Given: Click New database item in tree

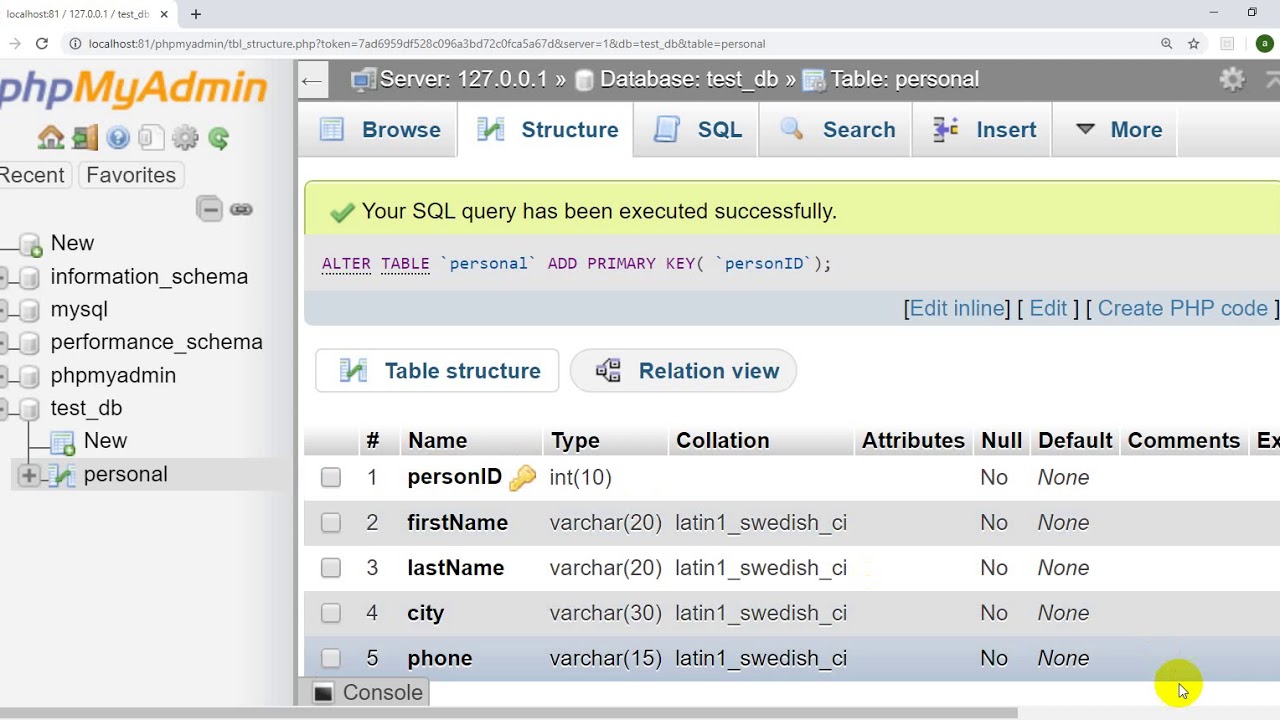Looking at the screenshot, I should coord(72,243).
